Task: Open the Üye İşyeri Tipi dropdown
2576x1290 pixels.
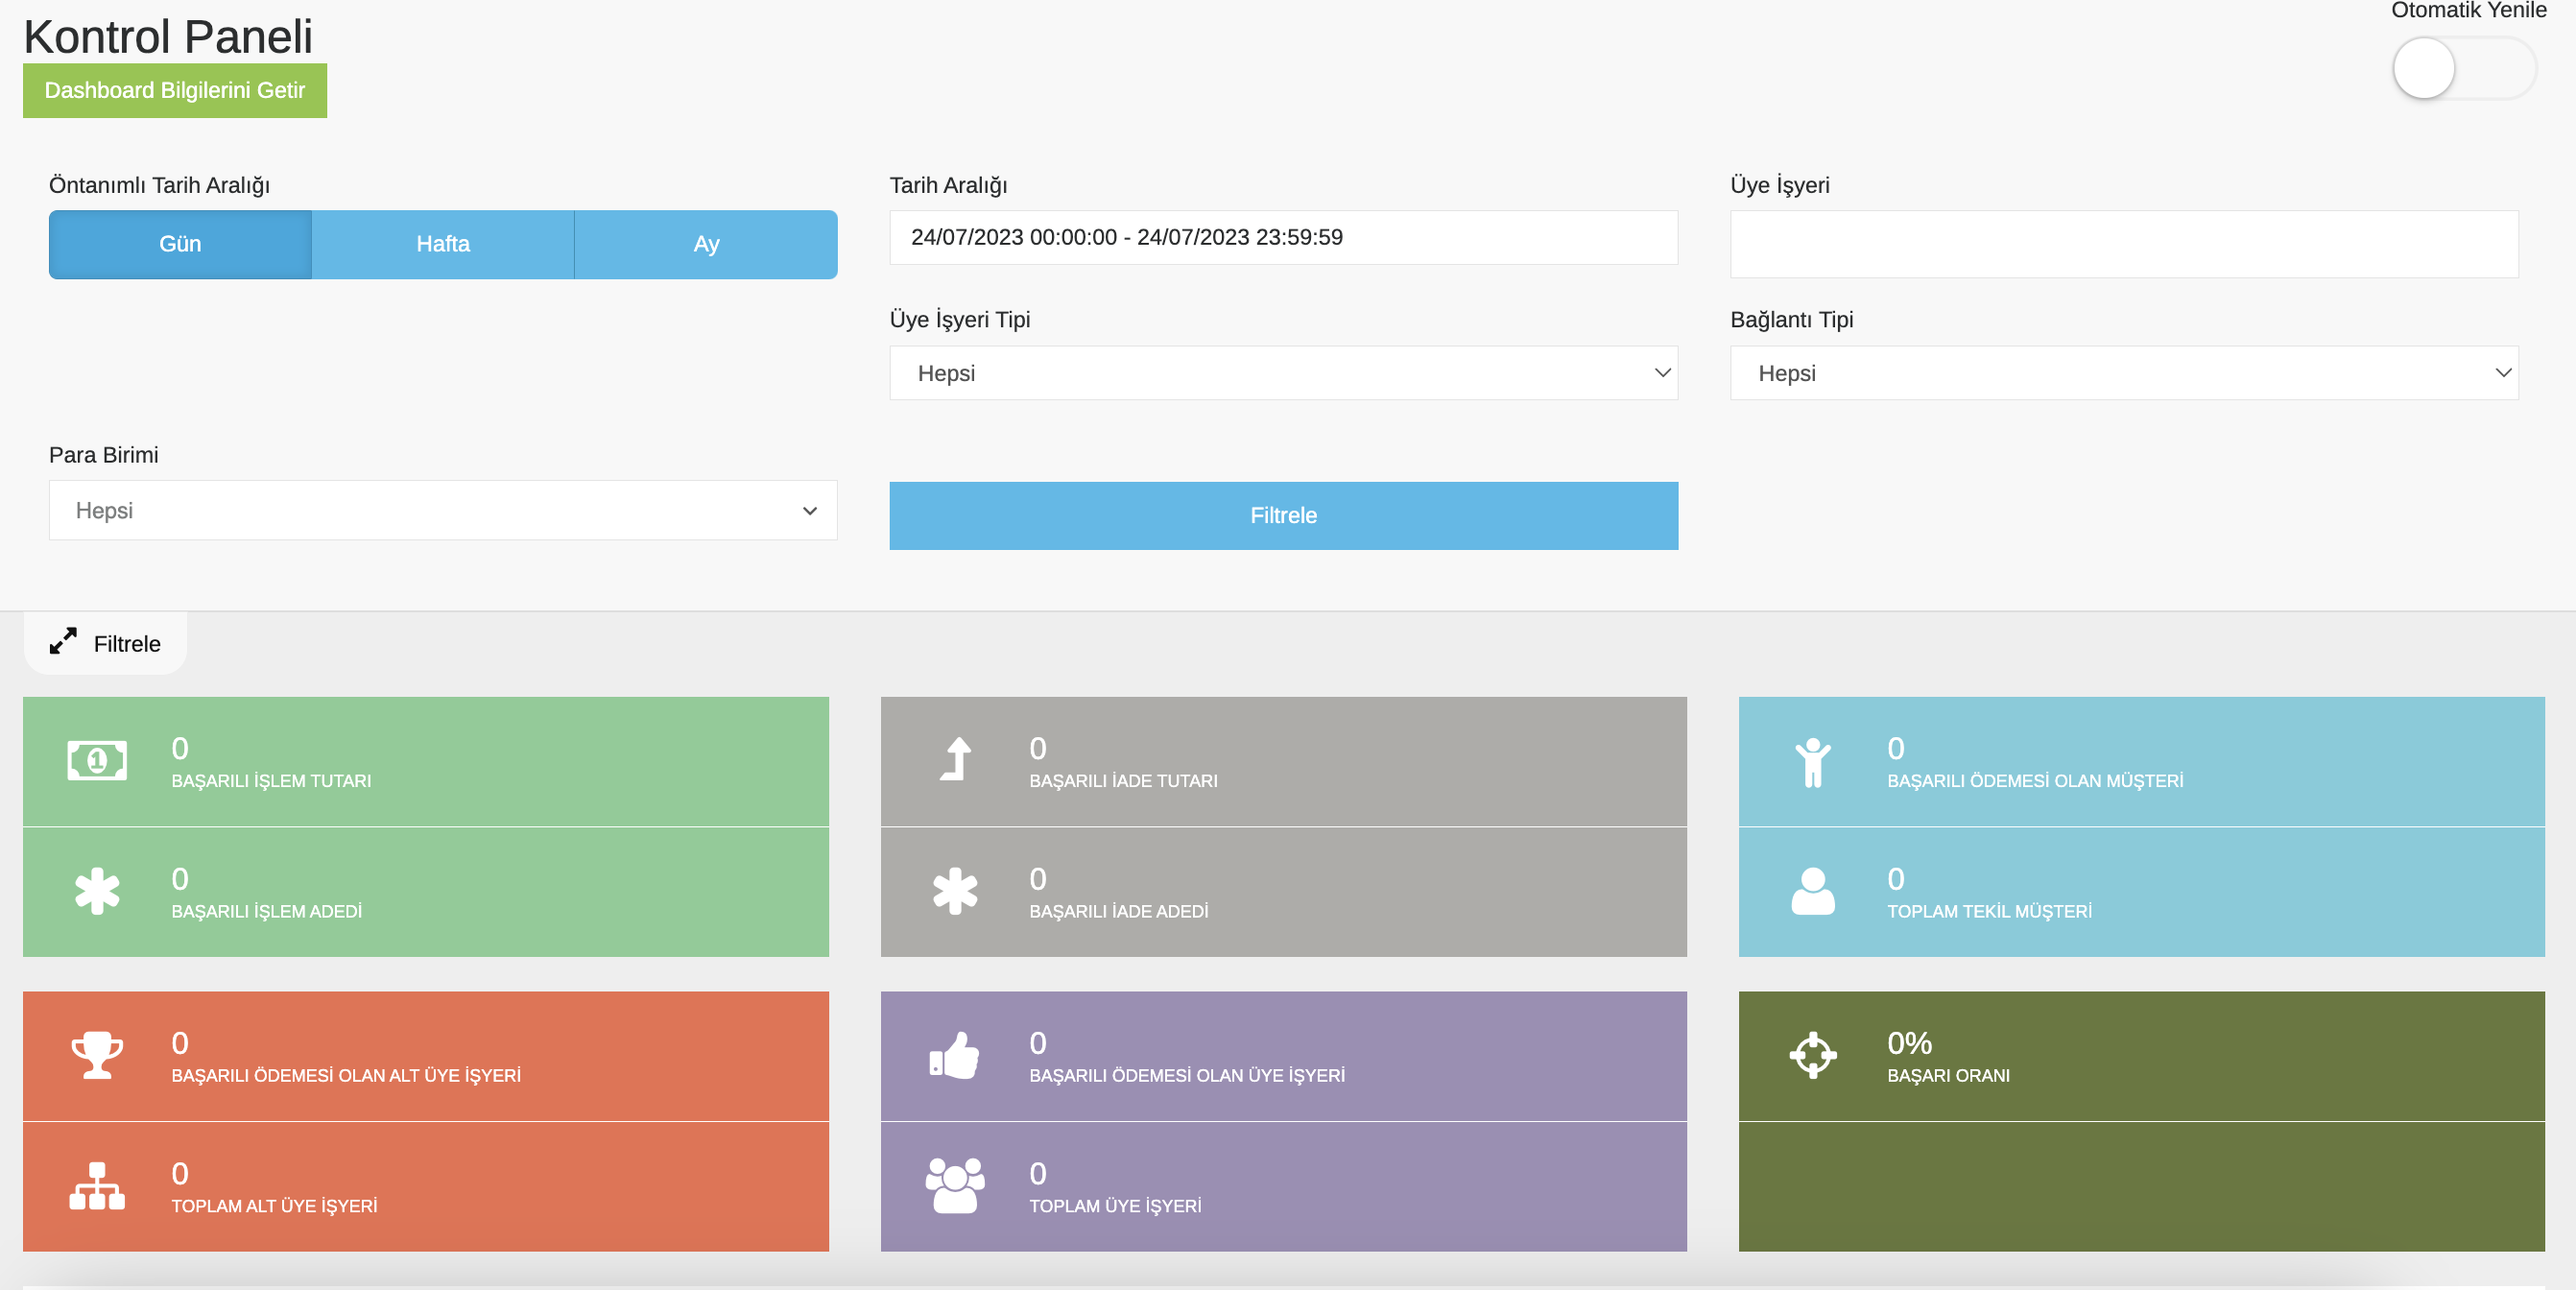Action: coord(1283,373)
